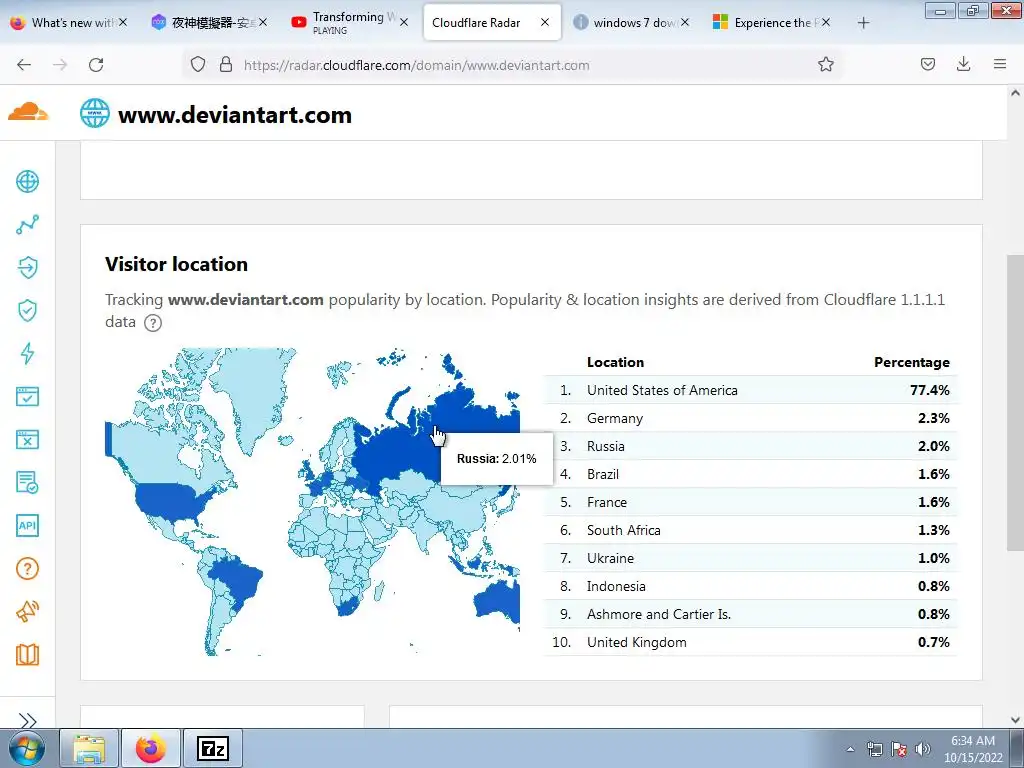The height and width of the screenshot is (768, 1024).
Task: Switch to the "What's new with" tab
Action: (x=69, y=22)
